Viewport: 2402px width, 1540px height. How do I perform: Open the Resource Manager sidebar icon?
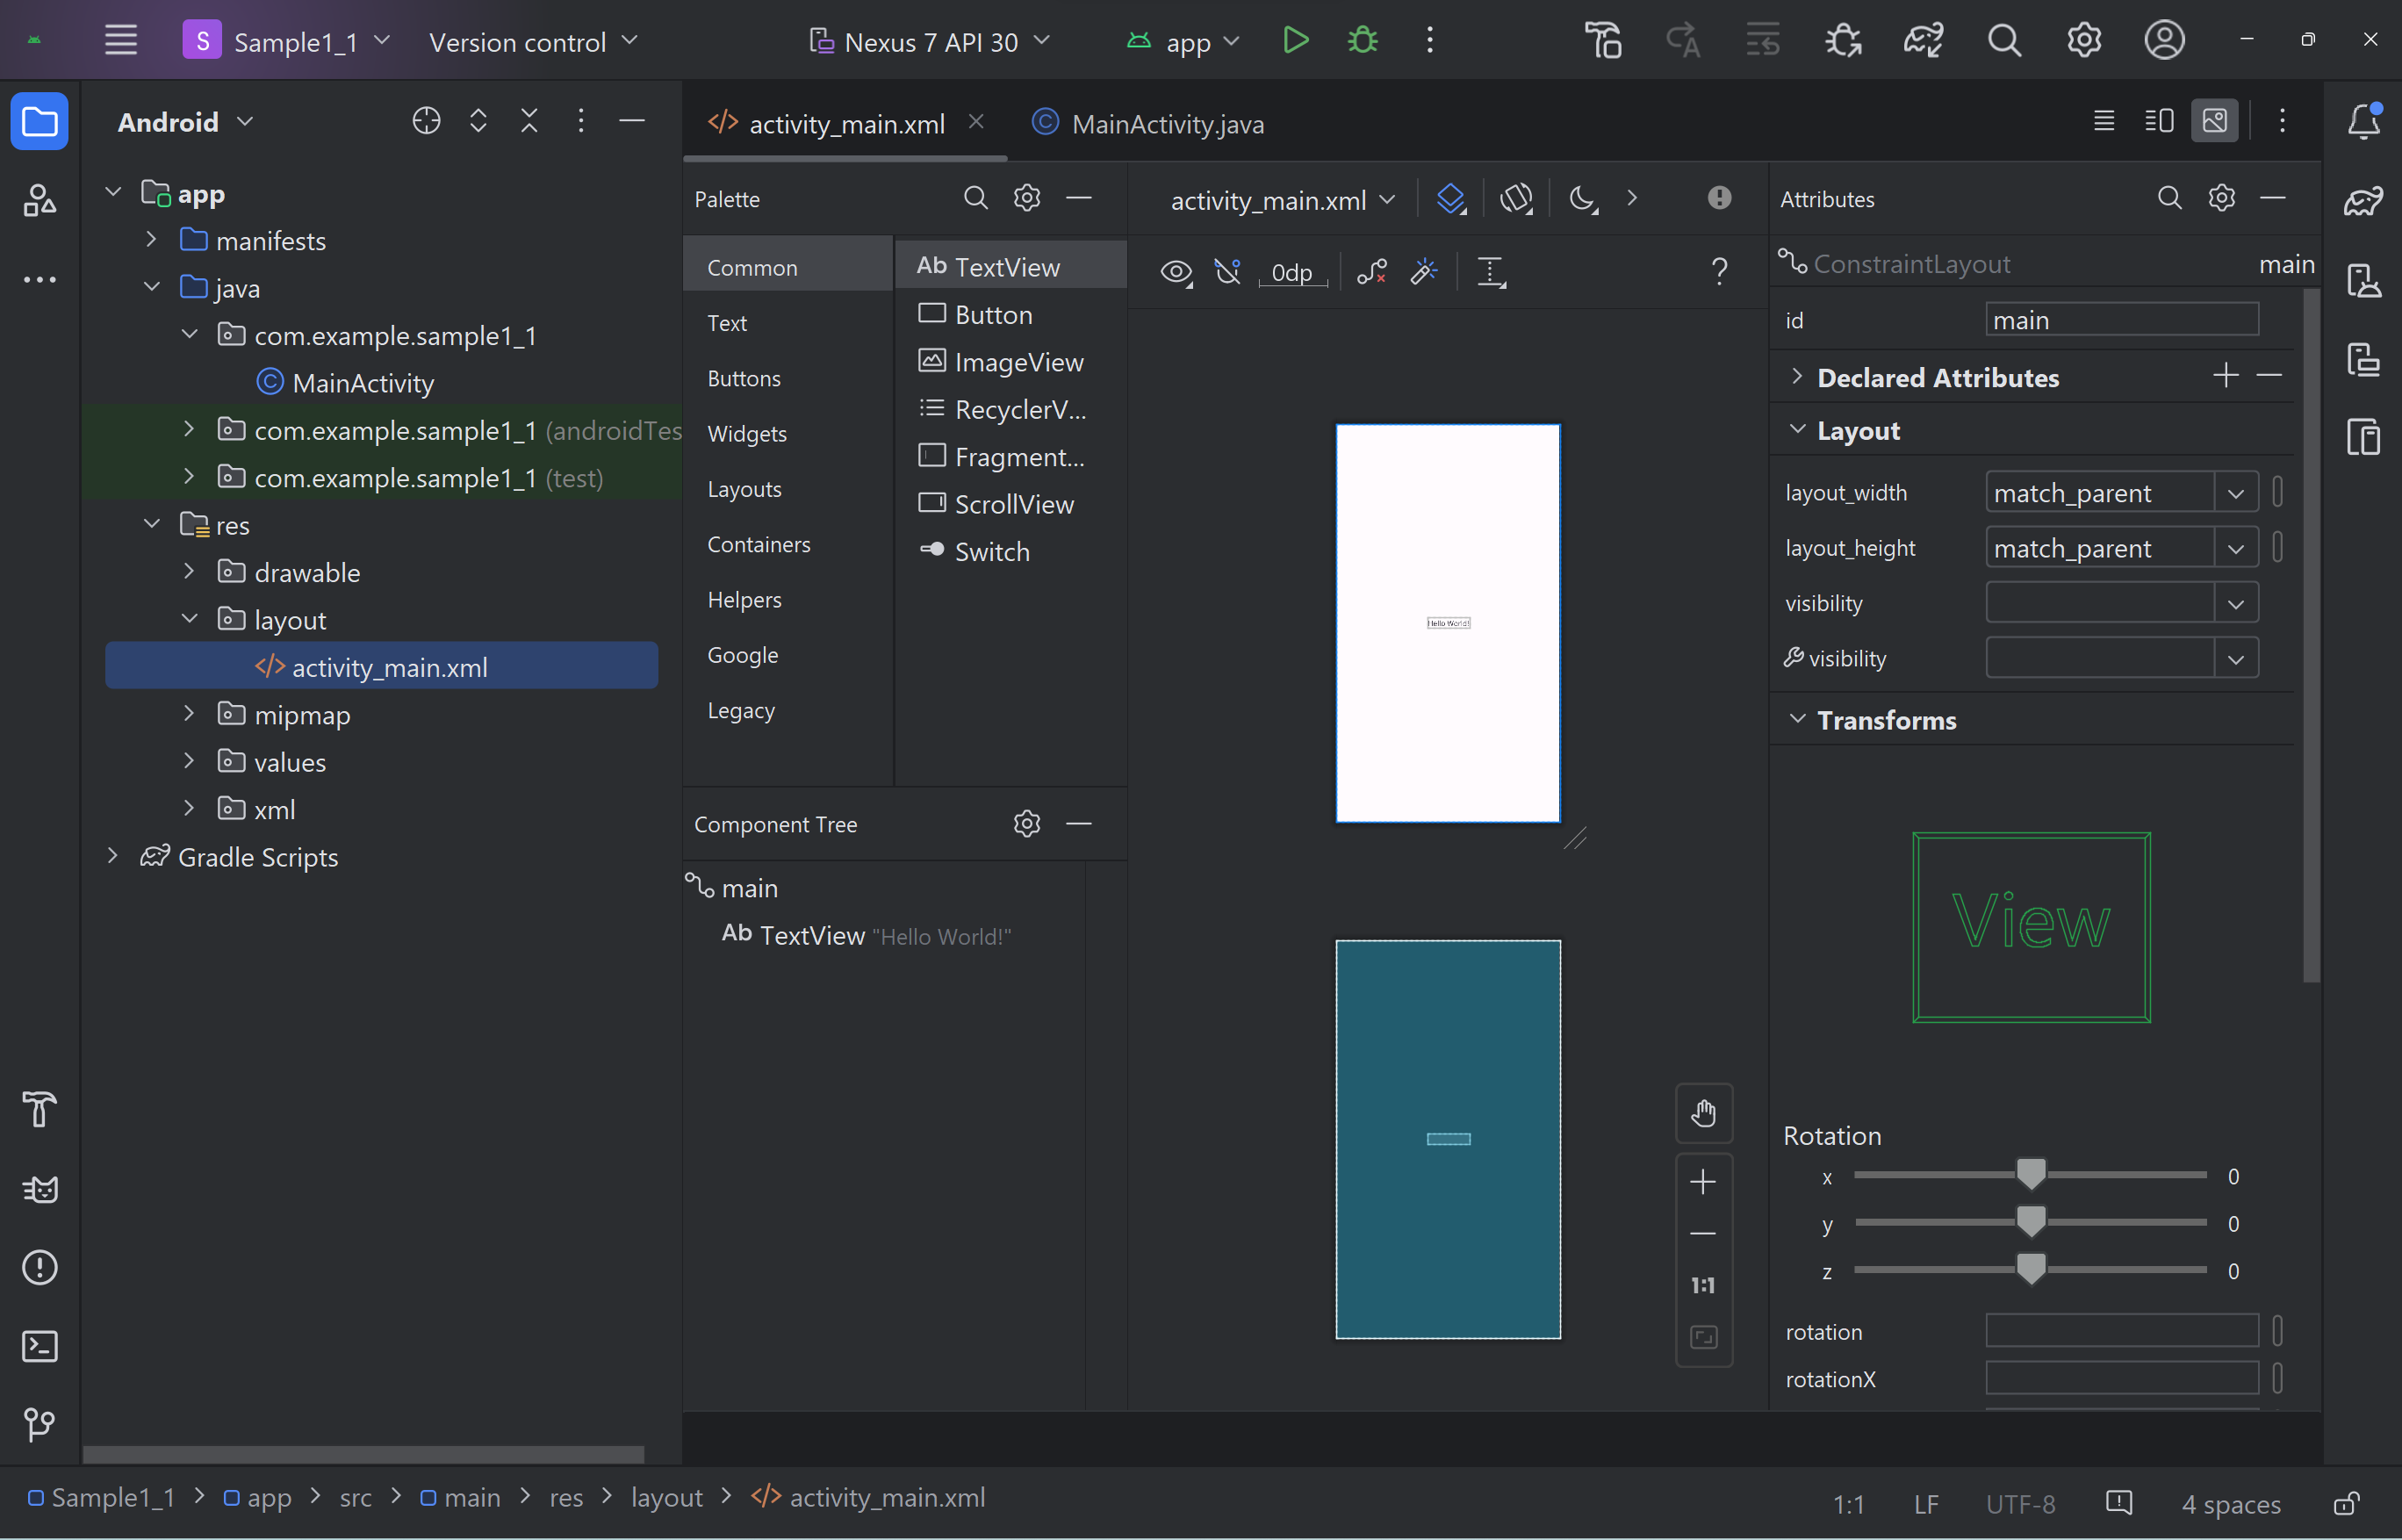pos(40,200)
